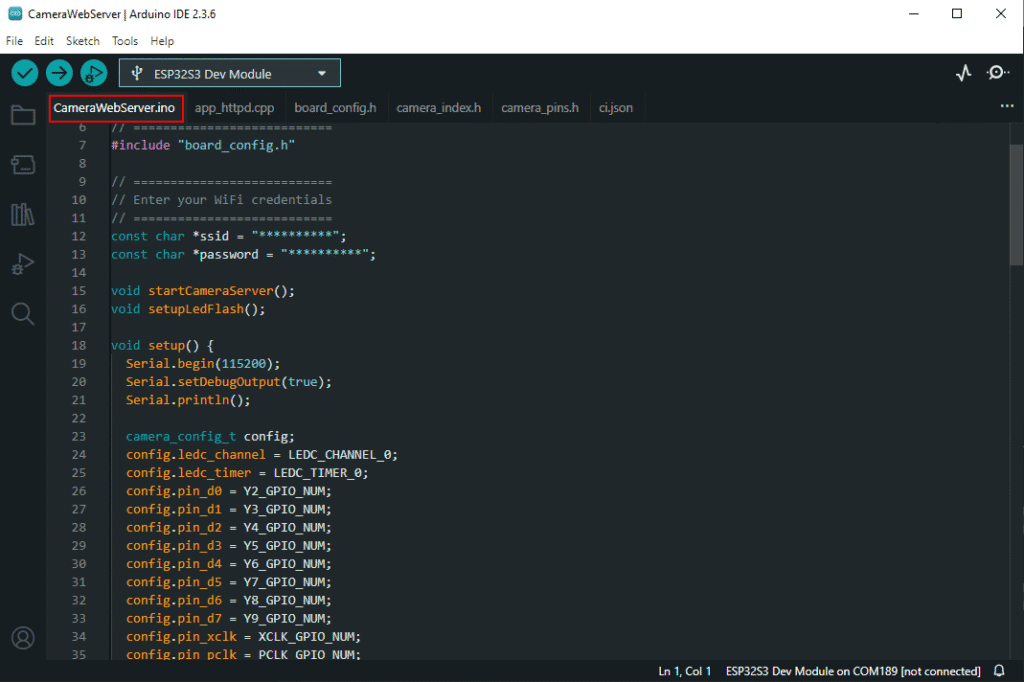The width and height of the screenshot is (1024, 682).
Task: Click Serial.begin(115200) on line 19
Action: pos(202,363)
